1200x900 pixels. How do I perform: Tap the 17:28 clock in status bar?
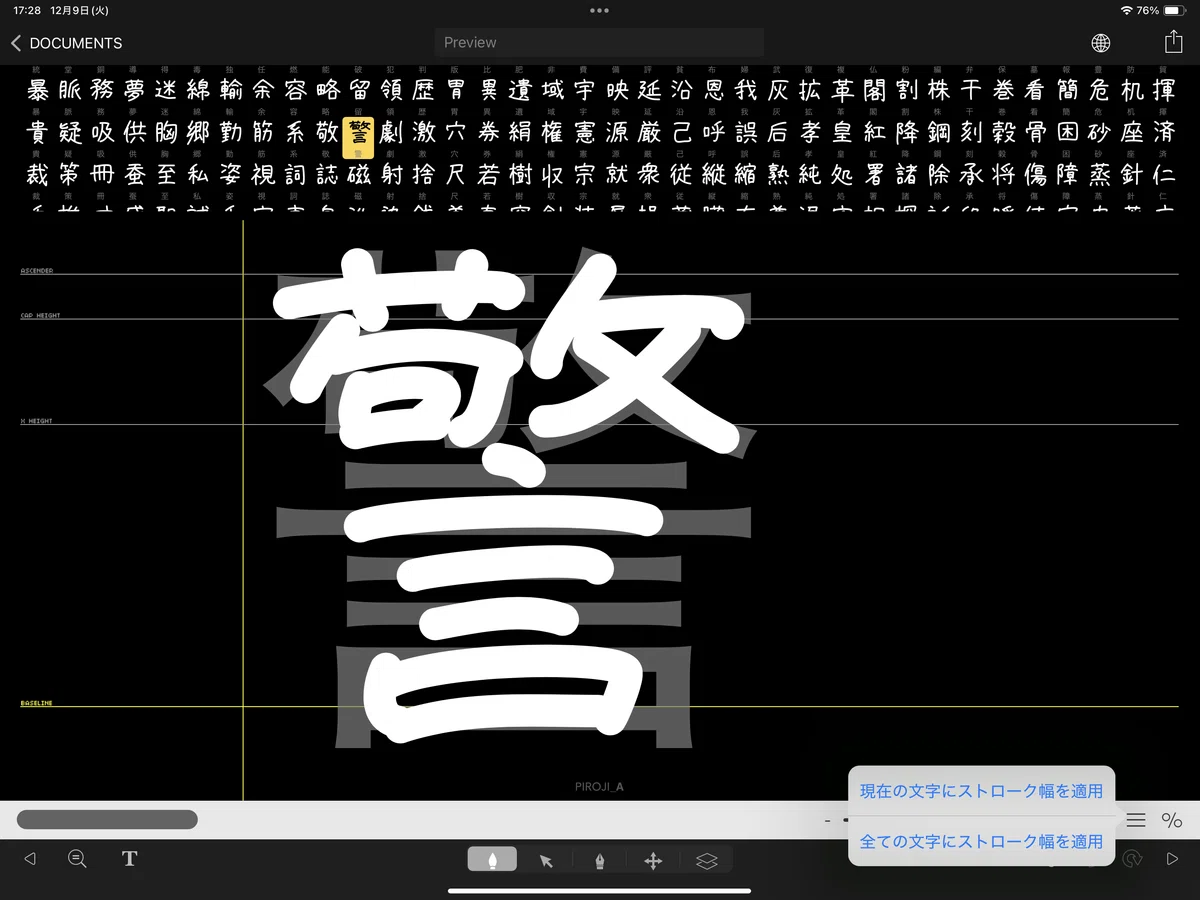click(27, 10)
